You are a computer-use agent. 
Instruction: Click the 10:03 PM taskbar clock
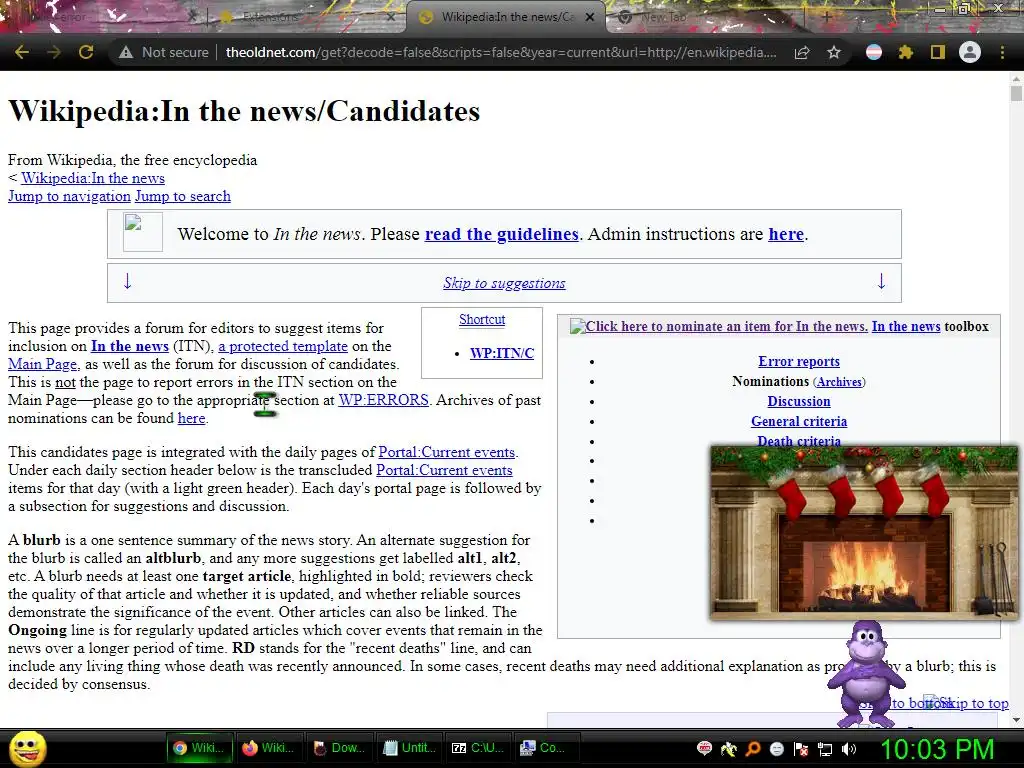tap(937, 748)
